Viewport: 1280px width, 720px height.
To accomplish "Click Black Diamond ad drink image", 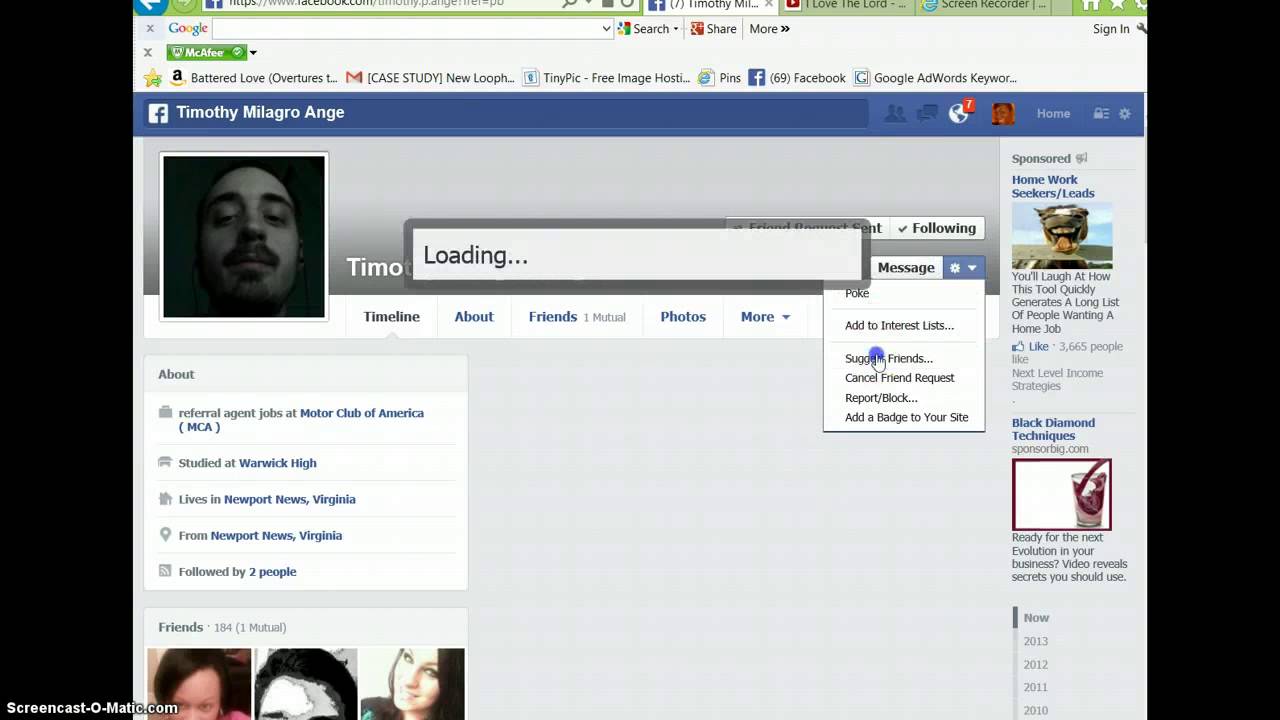I will pos(1062,494).
